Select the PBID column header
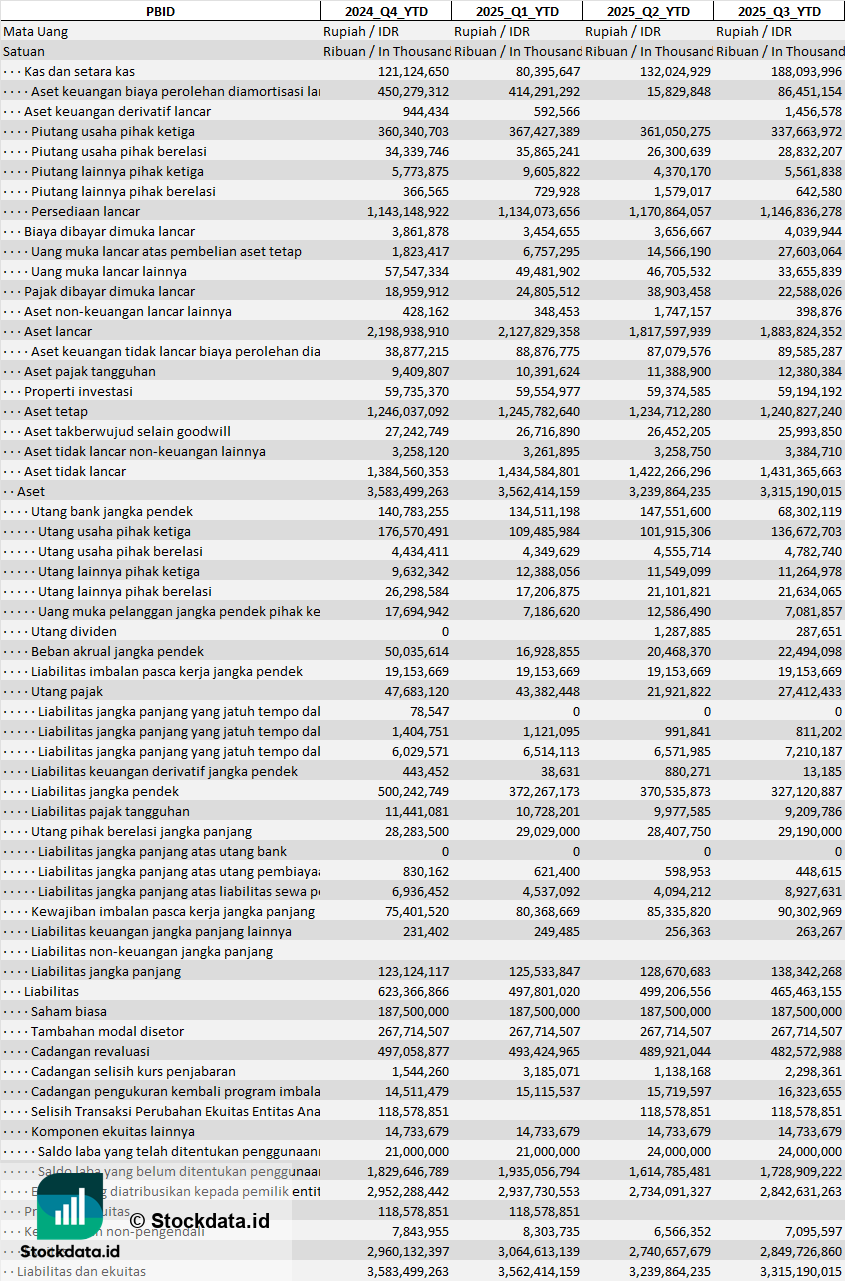The width and height of the screenshot is (845, 1281). pos(160,11)
